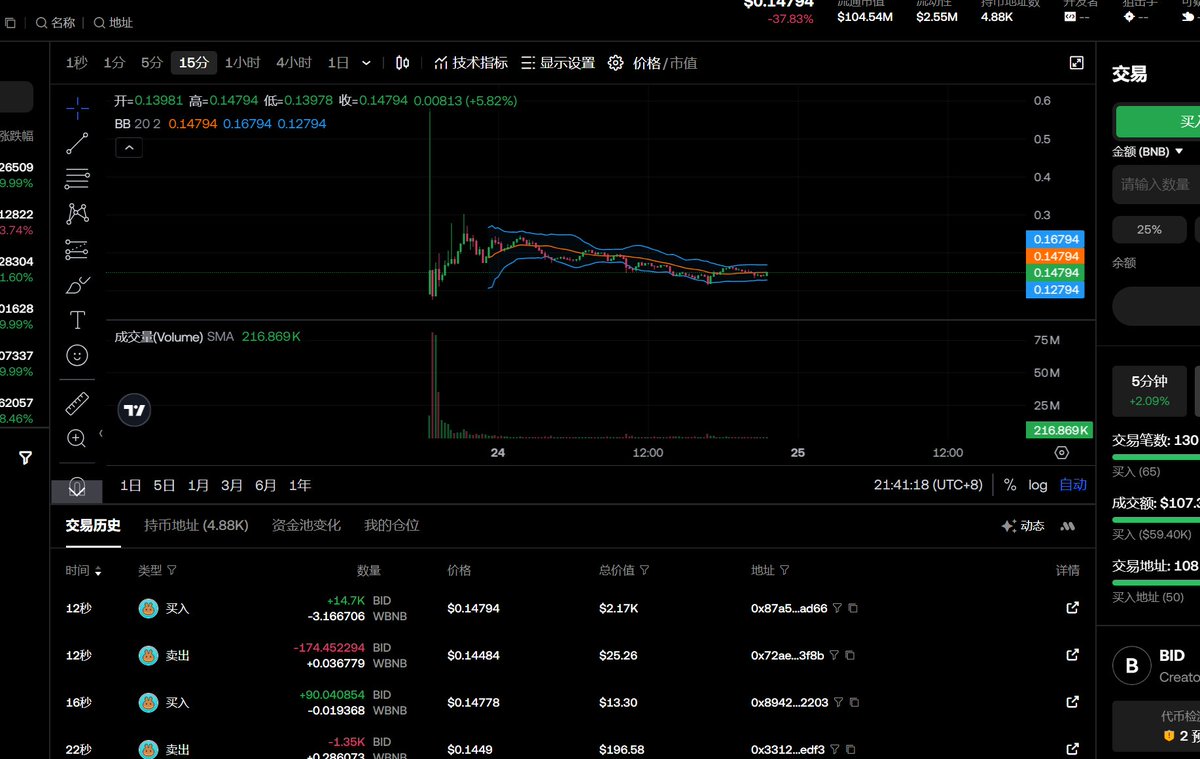Open the chart settings gear

pyautogui.click(x=616, y=62)
